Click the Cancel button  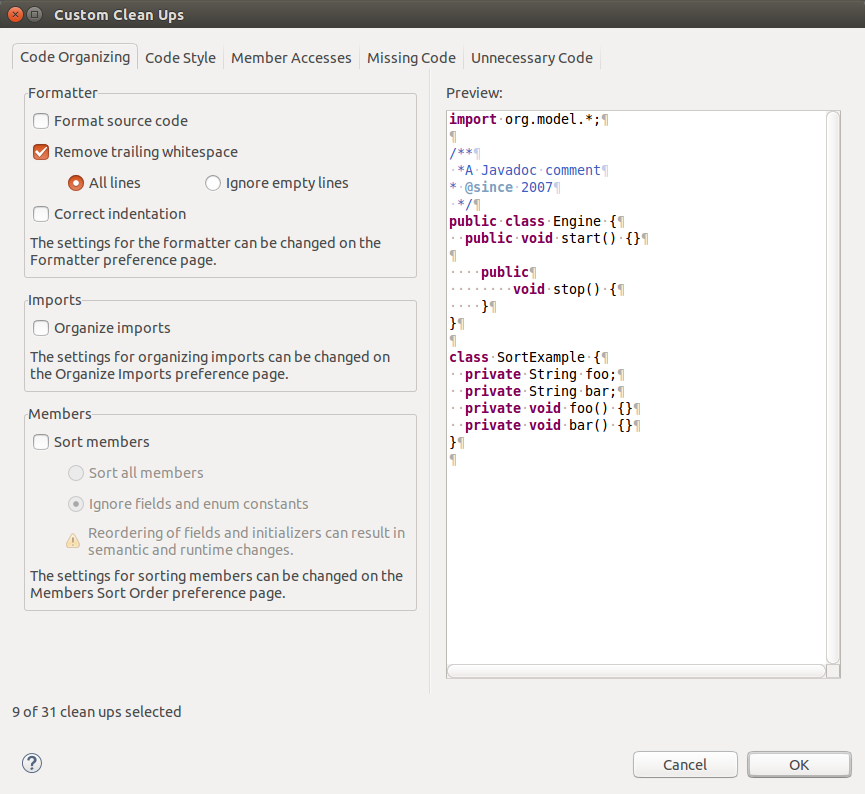pos(685,764)
